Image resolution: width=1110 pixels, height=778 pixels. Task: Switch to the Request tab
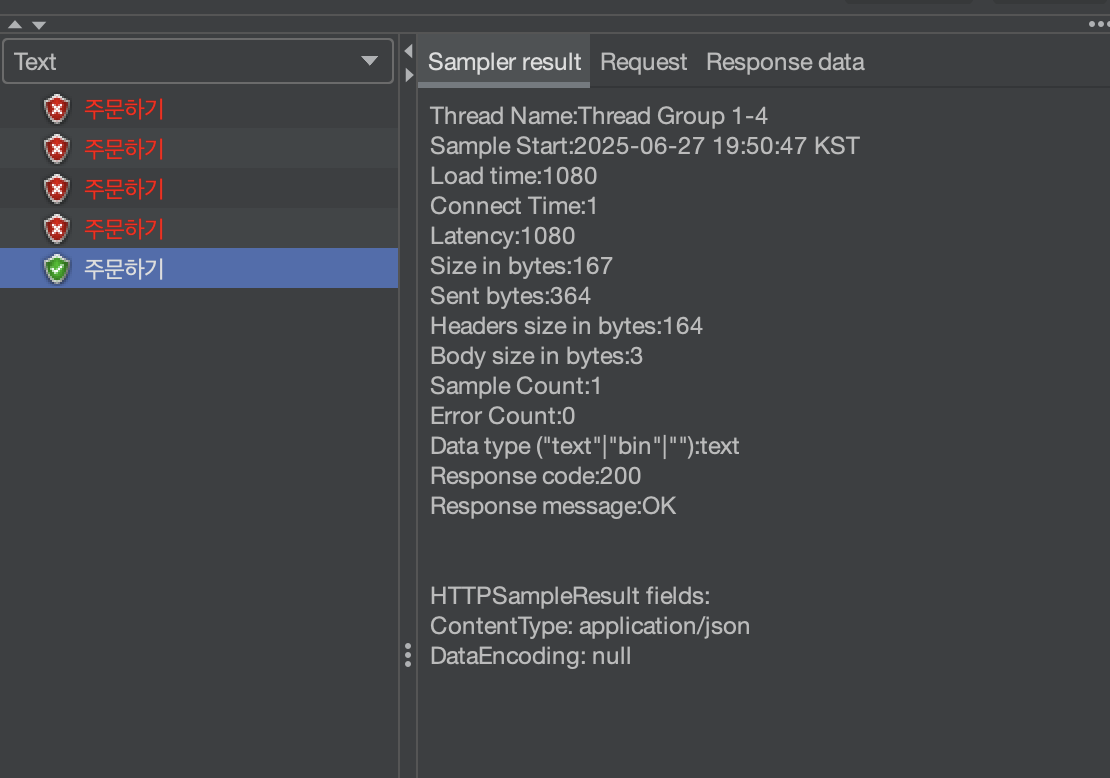click(x=643, y=62)
